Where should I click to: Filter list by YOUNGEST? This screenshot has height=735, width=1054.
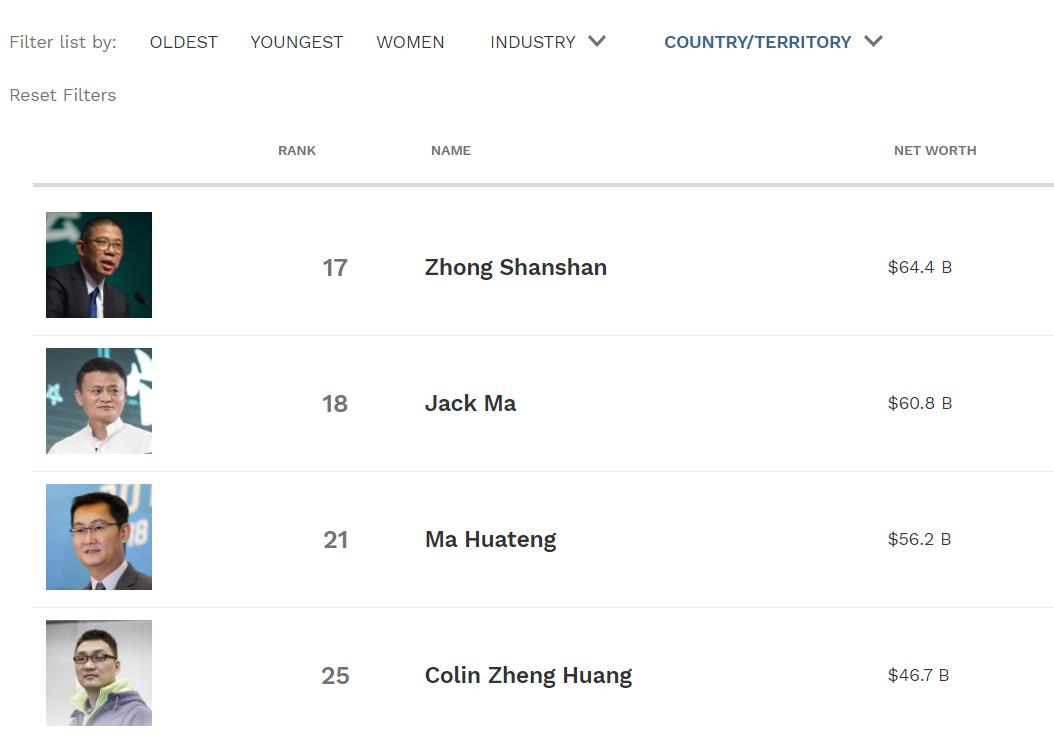pyautogui.click(x=296, y=42)
